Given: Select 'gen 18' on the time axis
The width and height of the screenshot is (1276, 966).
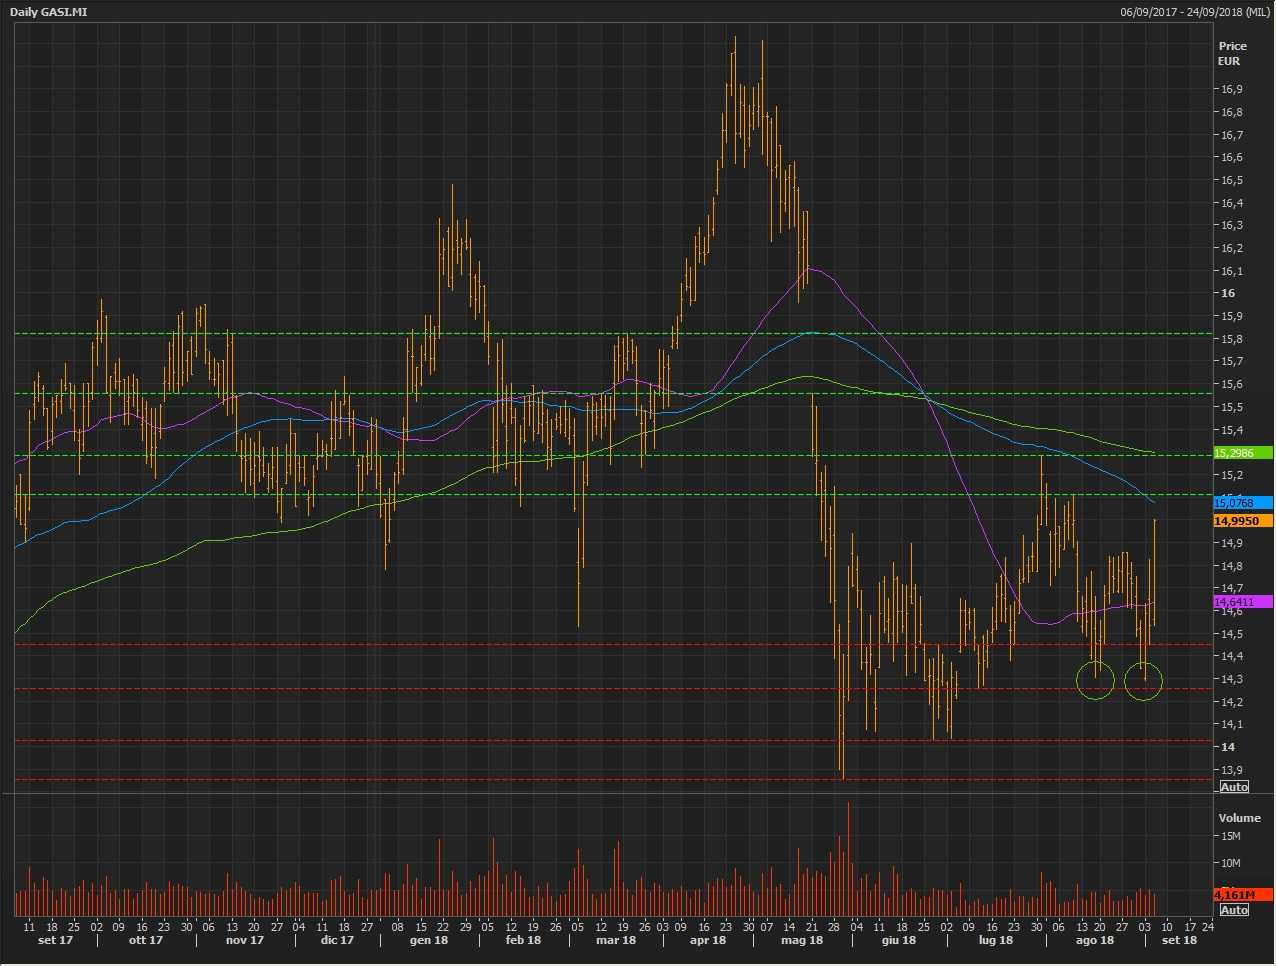Looking at the screenshot, I should [x=428, y=940].
